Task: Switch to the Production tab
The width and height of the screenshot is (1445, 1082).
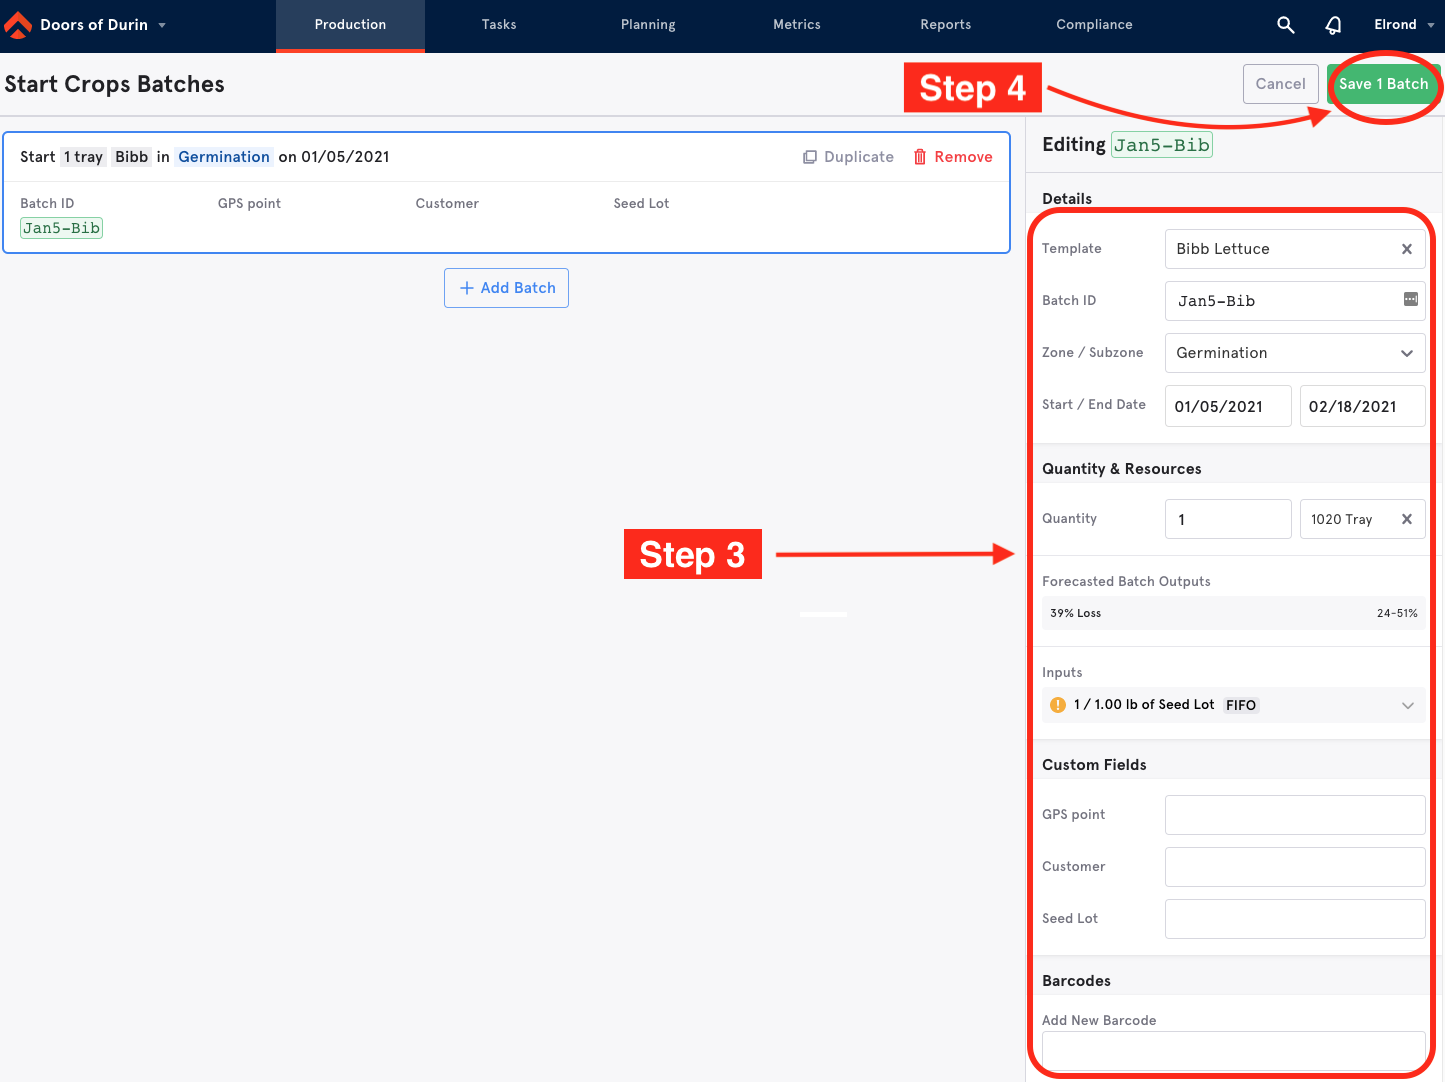Action: tap(350, 25)
